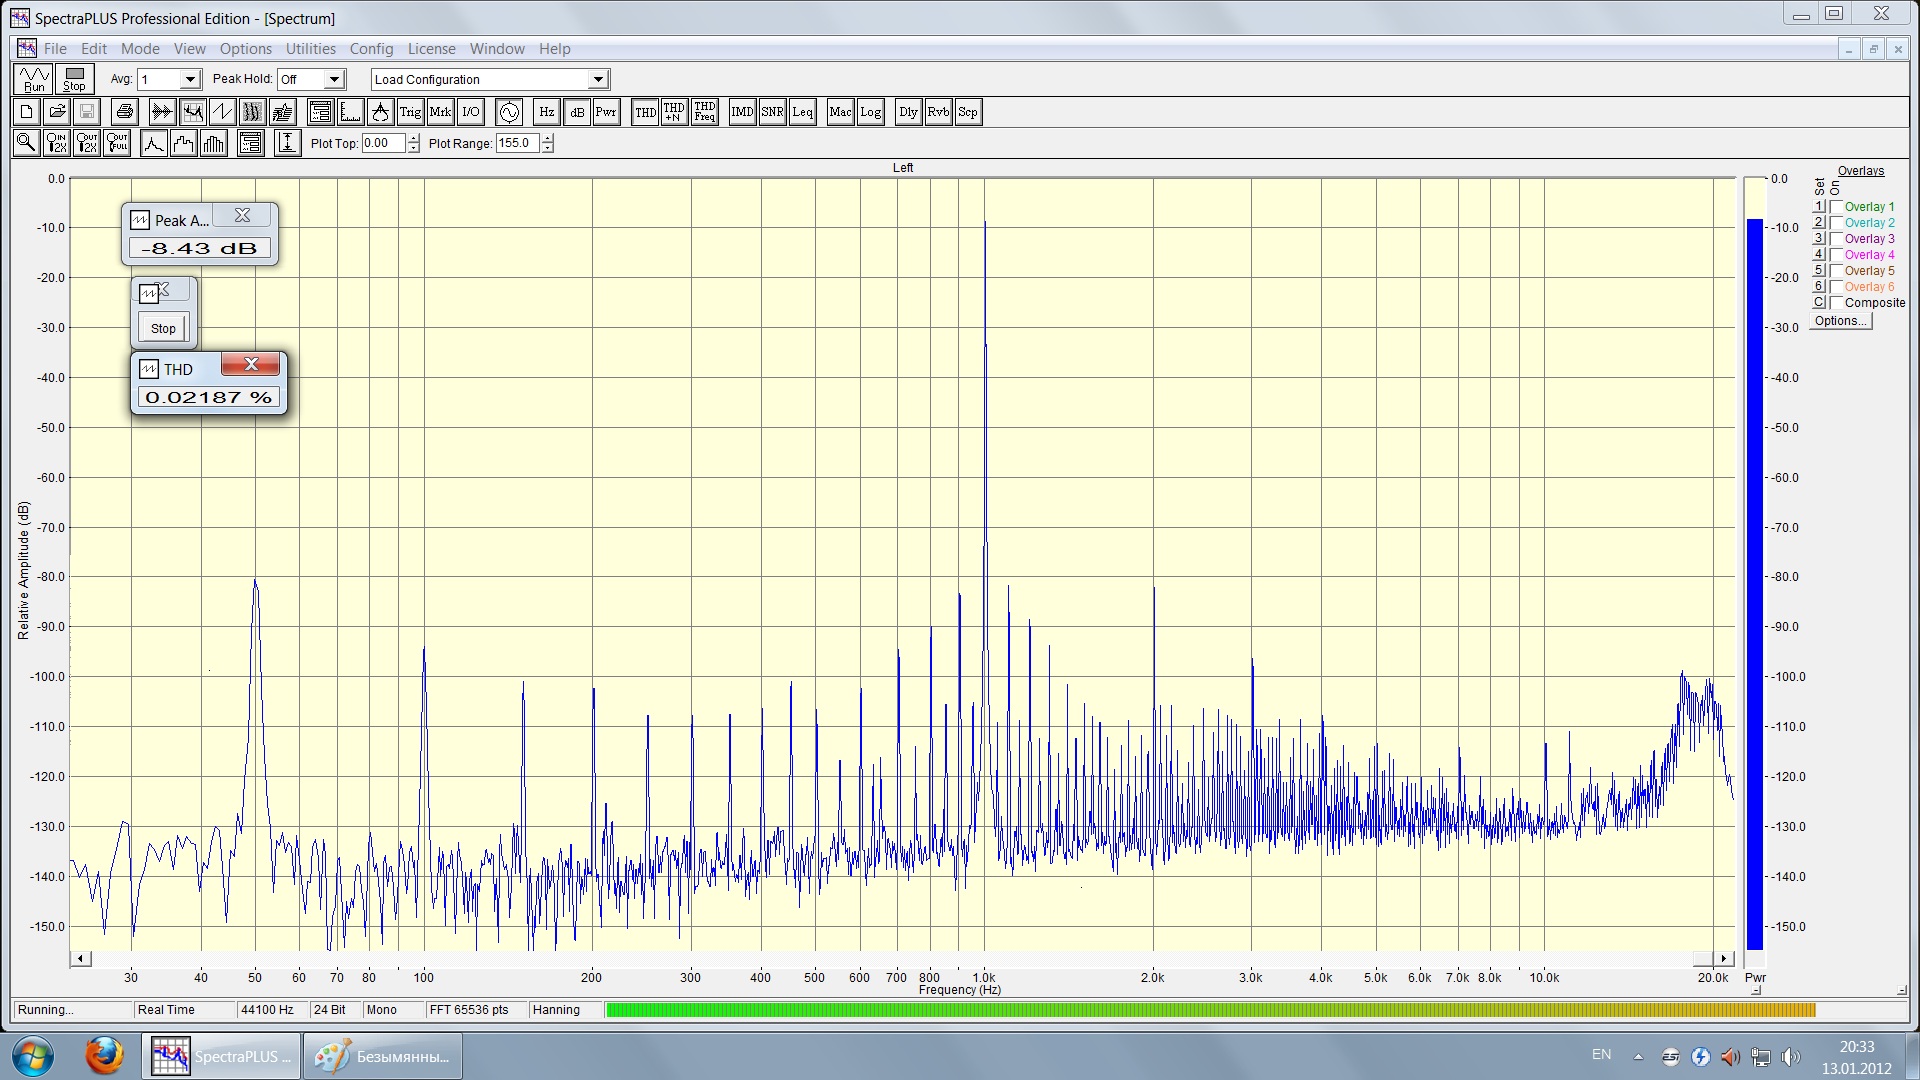Open the signal generator sine-wave icon
This screenshot has width=1920, height=1080.
pos(509,112)
